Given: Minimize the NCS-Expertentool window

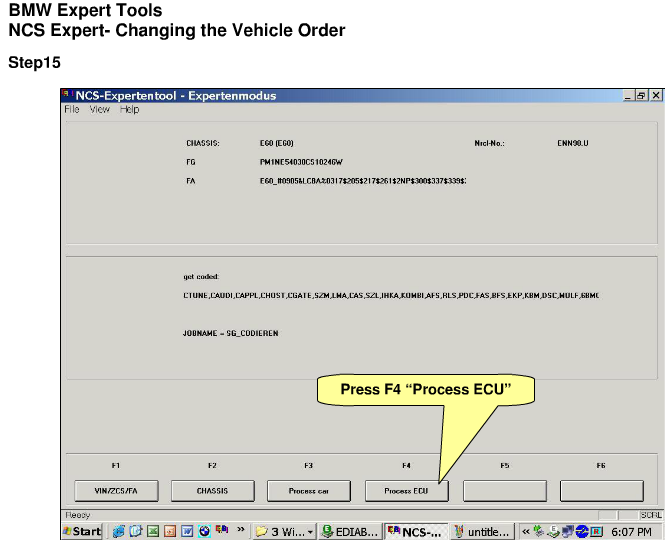Looking at the screenshot, I should tap(629, 95).
